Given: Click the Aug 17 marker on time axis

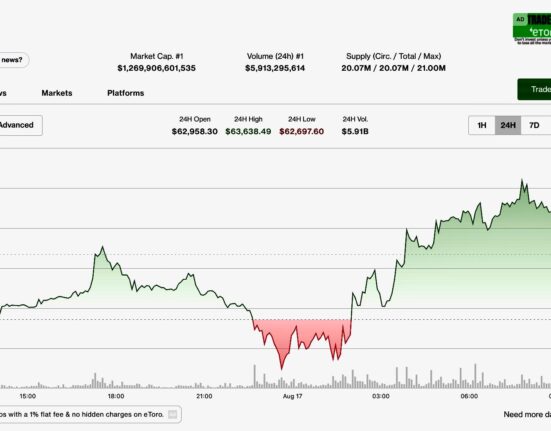Looking at the screenshot, I should coord(292,396).
